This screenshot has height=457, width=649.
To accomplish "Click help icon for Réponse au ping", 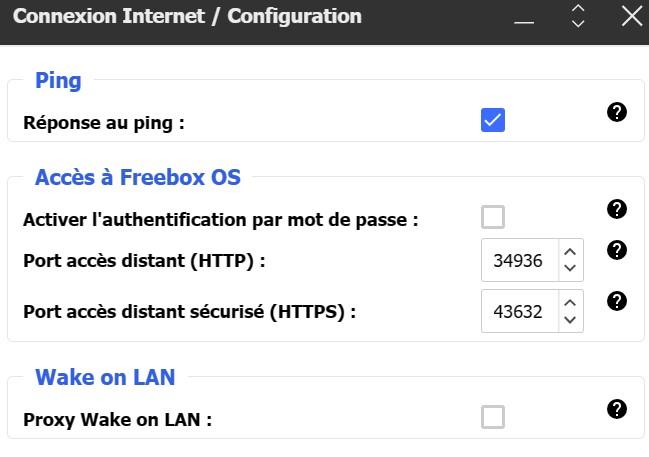I will 617,112.
